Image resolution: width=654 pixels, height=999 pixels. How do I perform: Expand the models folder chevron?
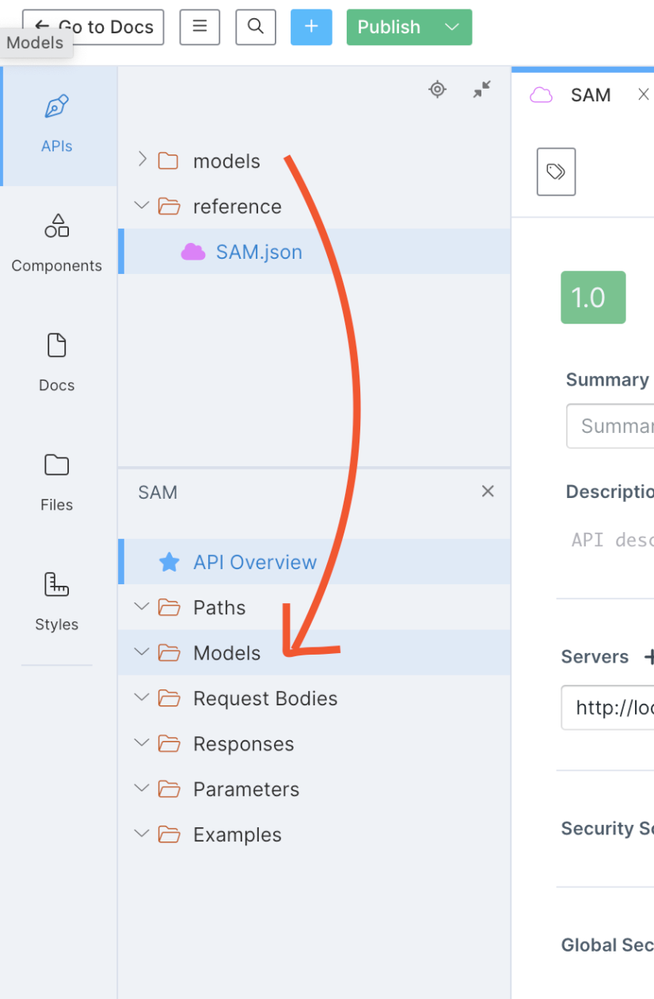[x=142, y=160]
